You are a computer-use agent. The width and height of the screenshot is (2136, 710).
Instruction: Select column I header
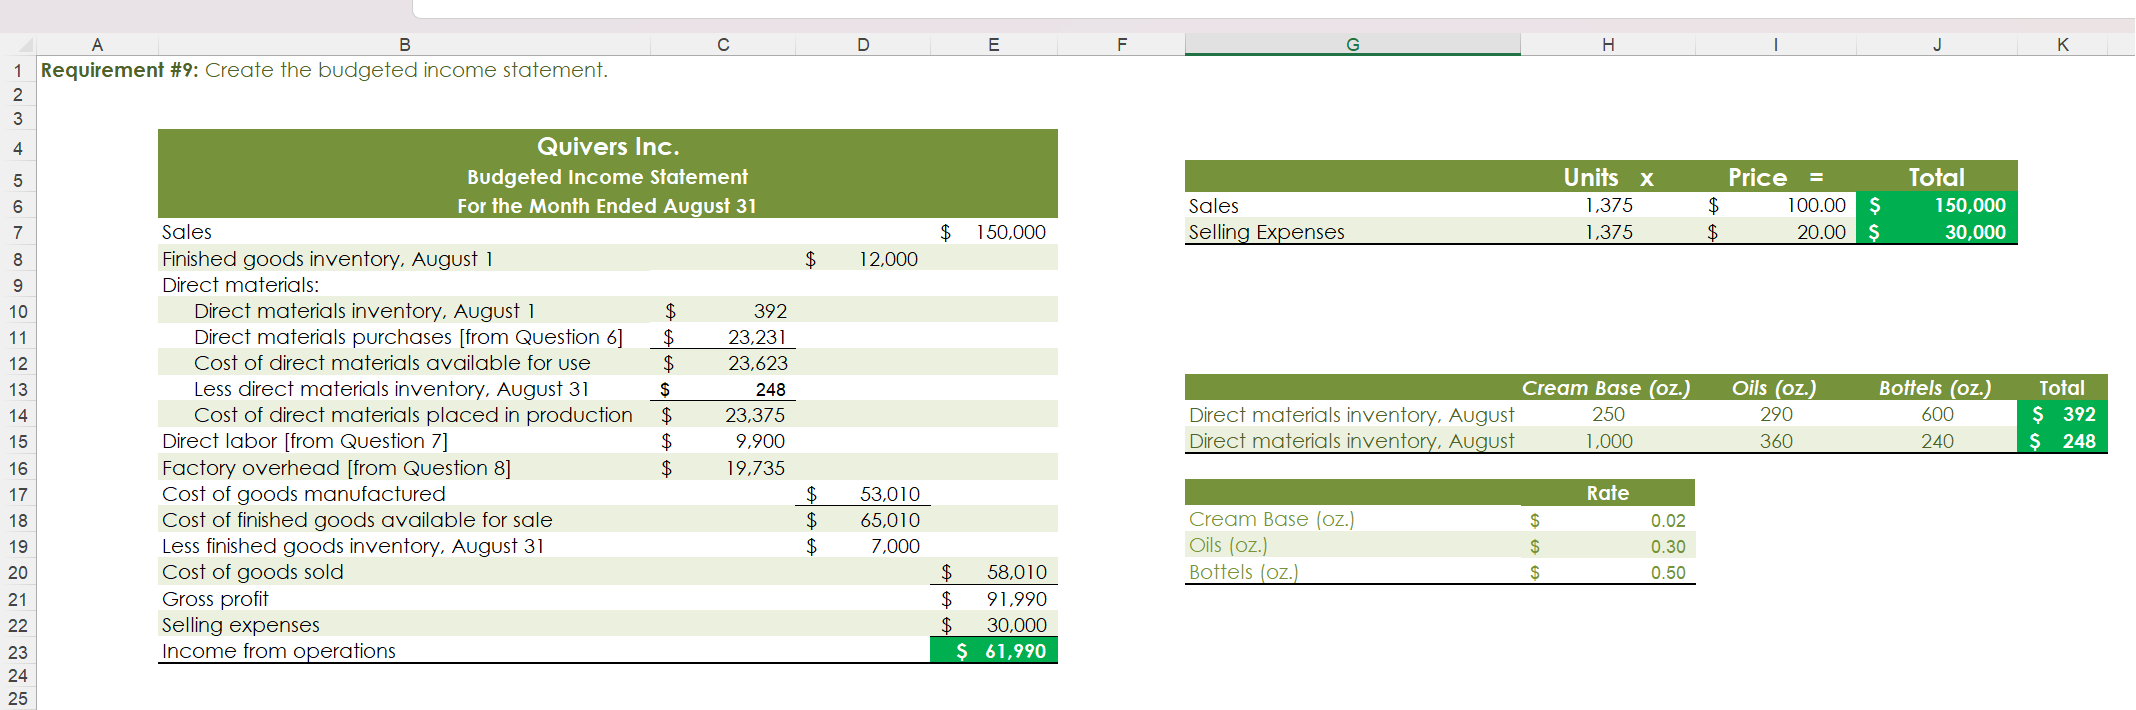[1775, 44]
